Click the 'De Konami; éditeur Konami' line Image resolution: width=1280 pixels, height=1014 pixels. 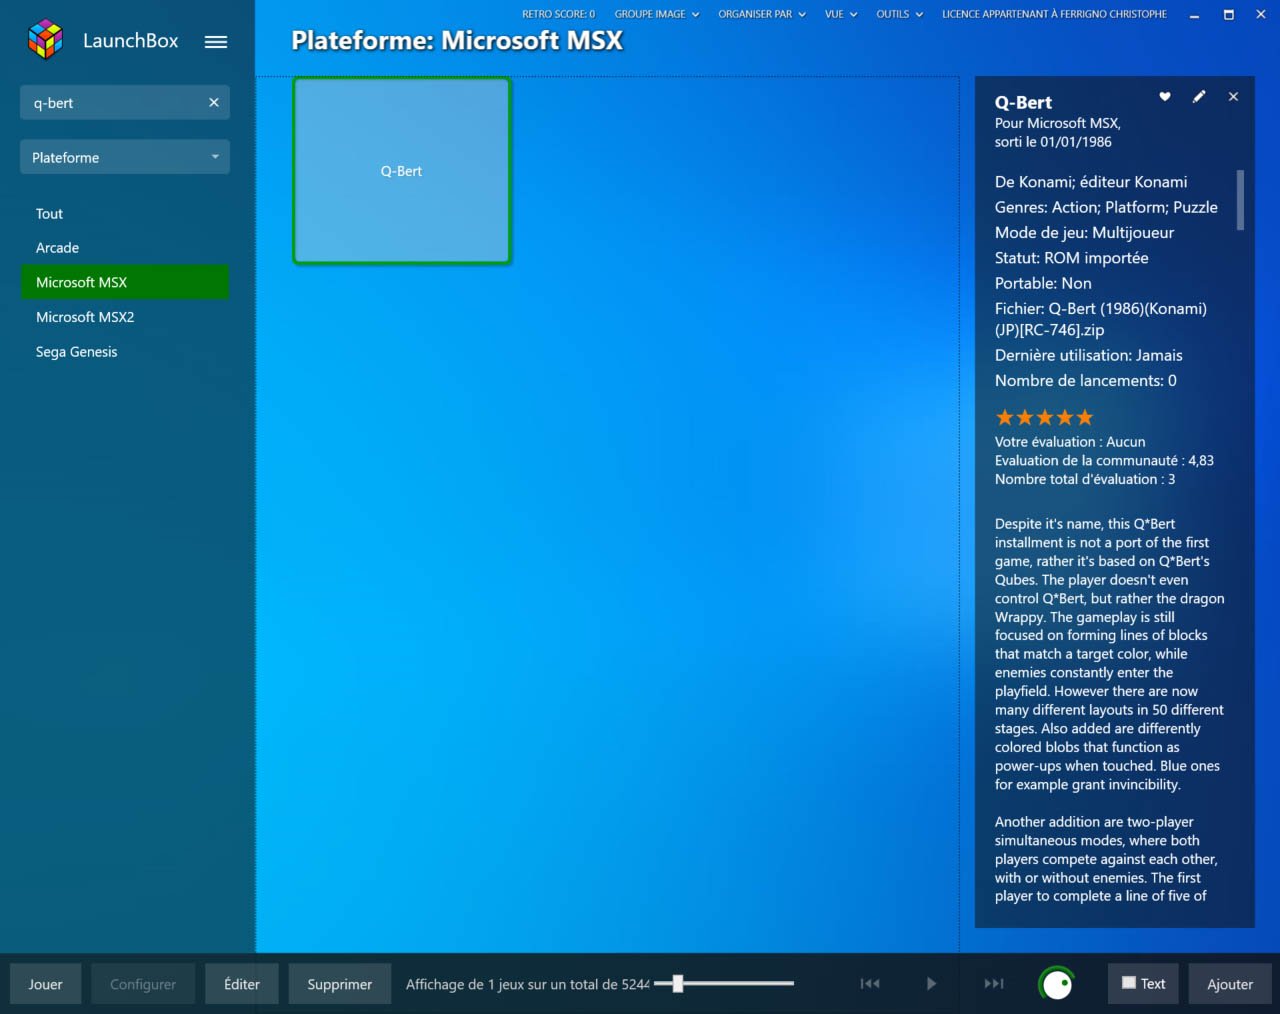pyautogui.click(x=1091, y=182)
